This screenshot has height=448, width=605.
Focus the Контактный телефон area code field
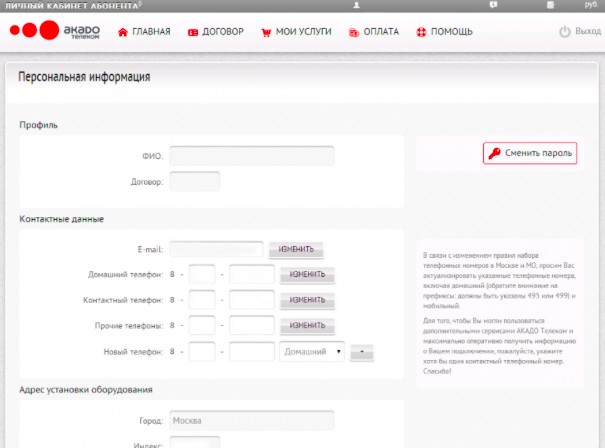coord(202,300)
